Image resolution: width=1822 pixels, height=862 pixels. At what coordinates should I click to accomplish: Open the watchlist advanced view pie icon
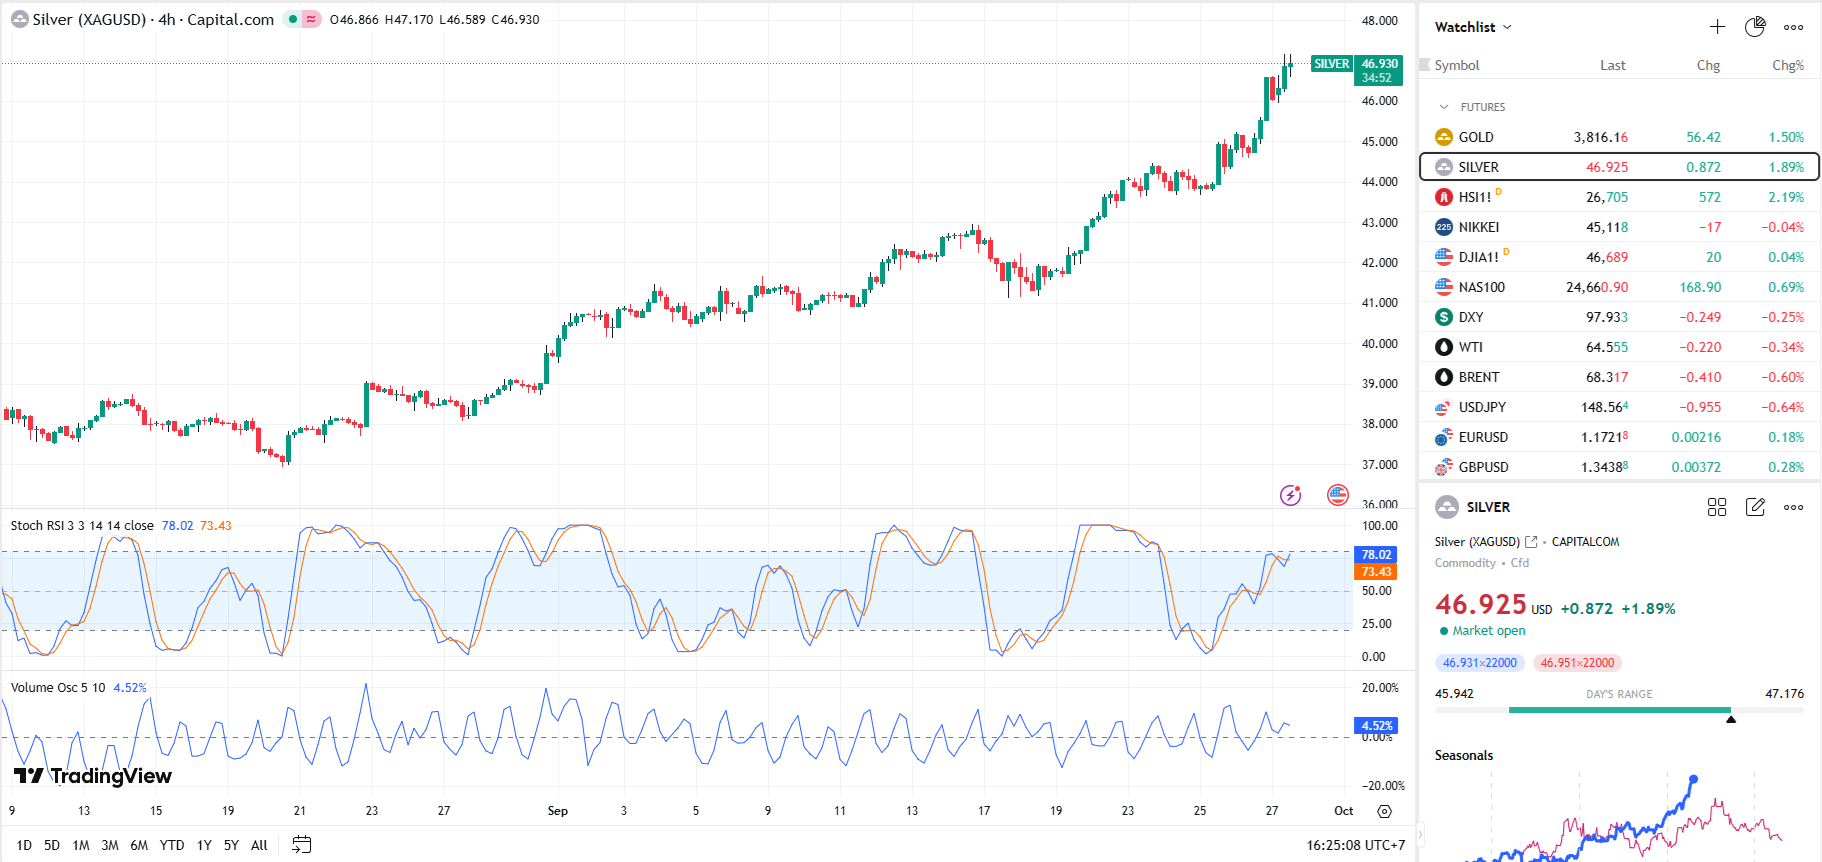1755,27
